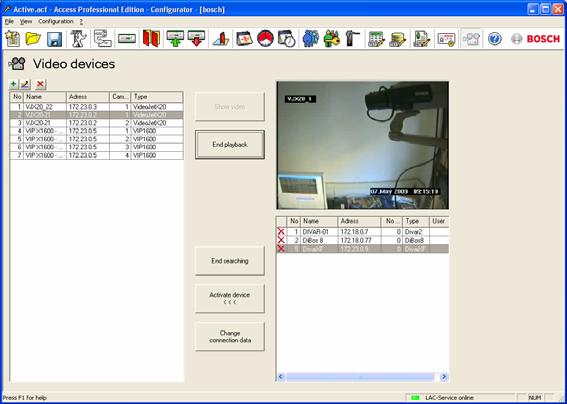Open the File menu
The width and height of the screenshot is (567, 404).
tap(9, 21)
